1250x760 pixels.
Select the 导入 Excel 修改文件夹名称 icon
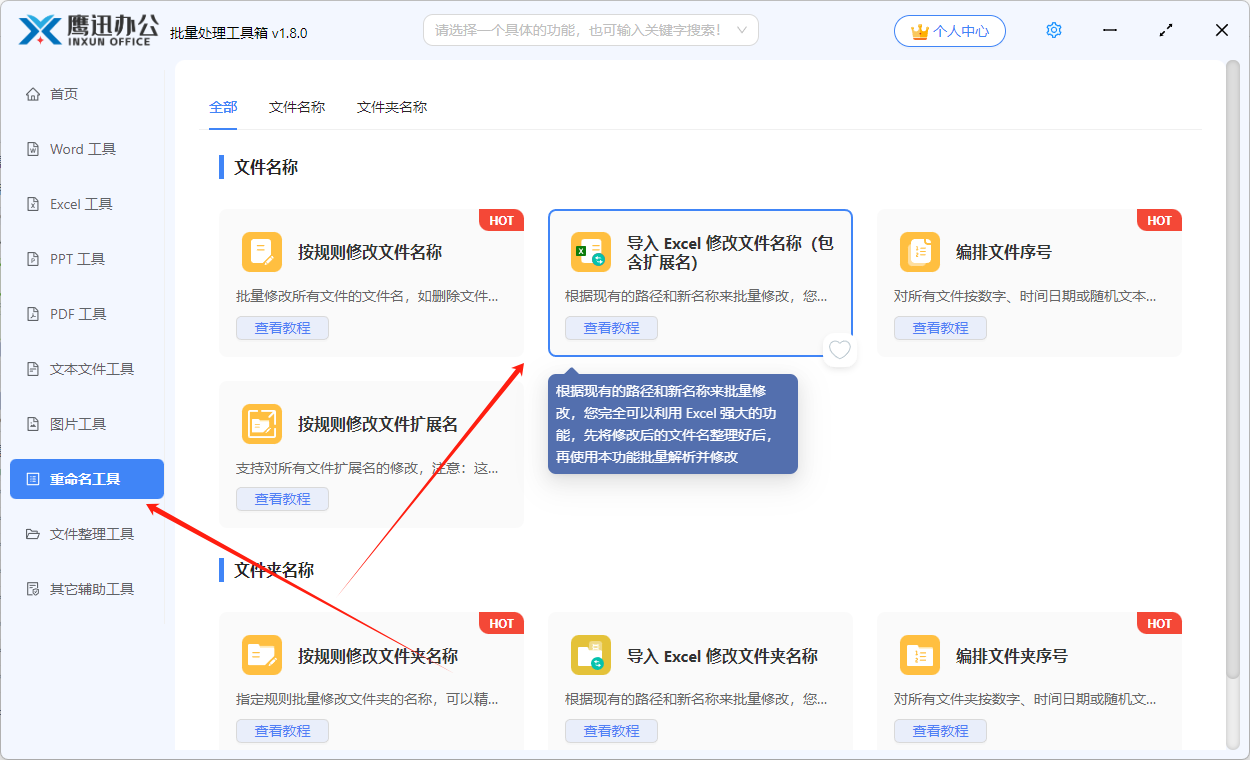[x=591, y=655]
